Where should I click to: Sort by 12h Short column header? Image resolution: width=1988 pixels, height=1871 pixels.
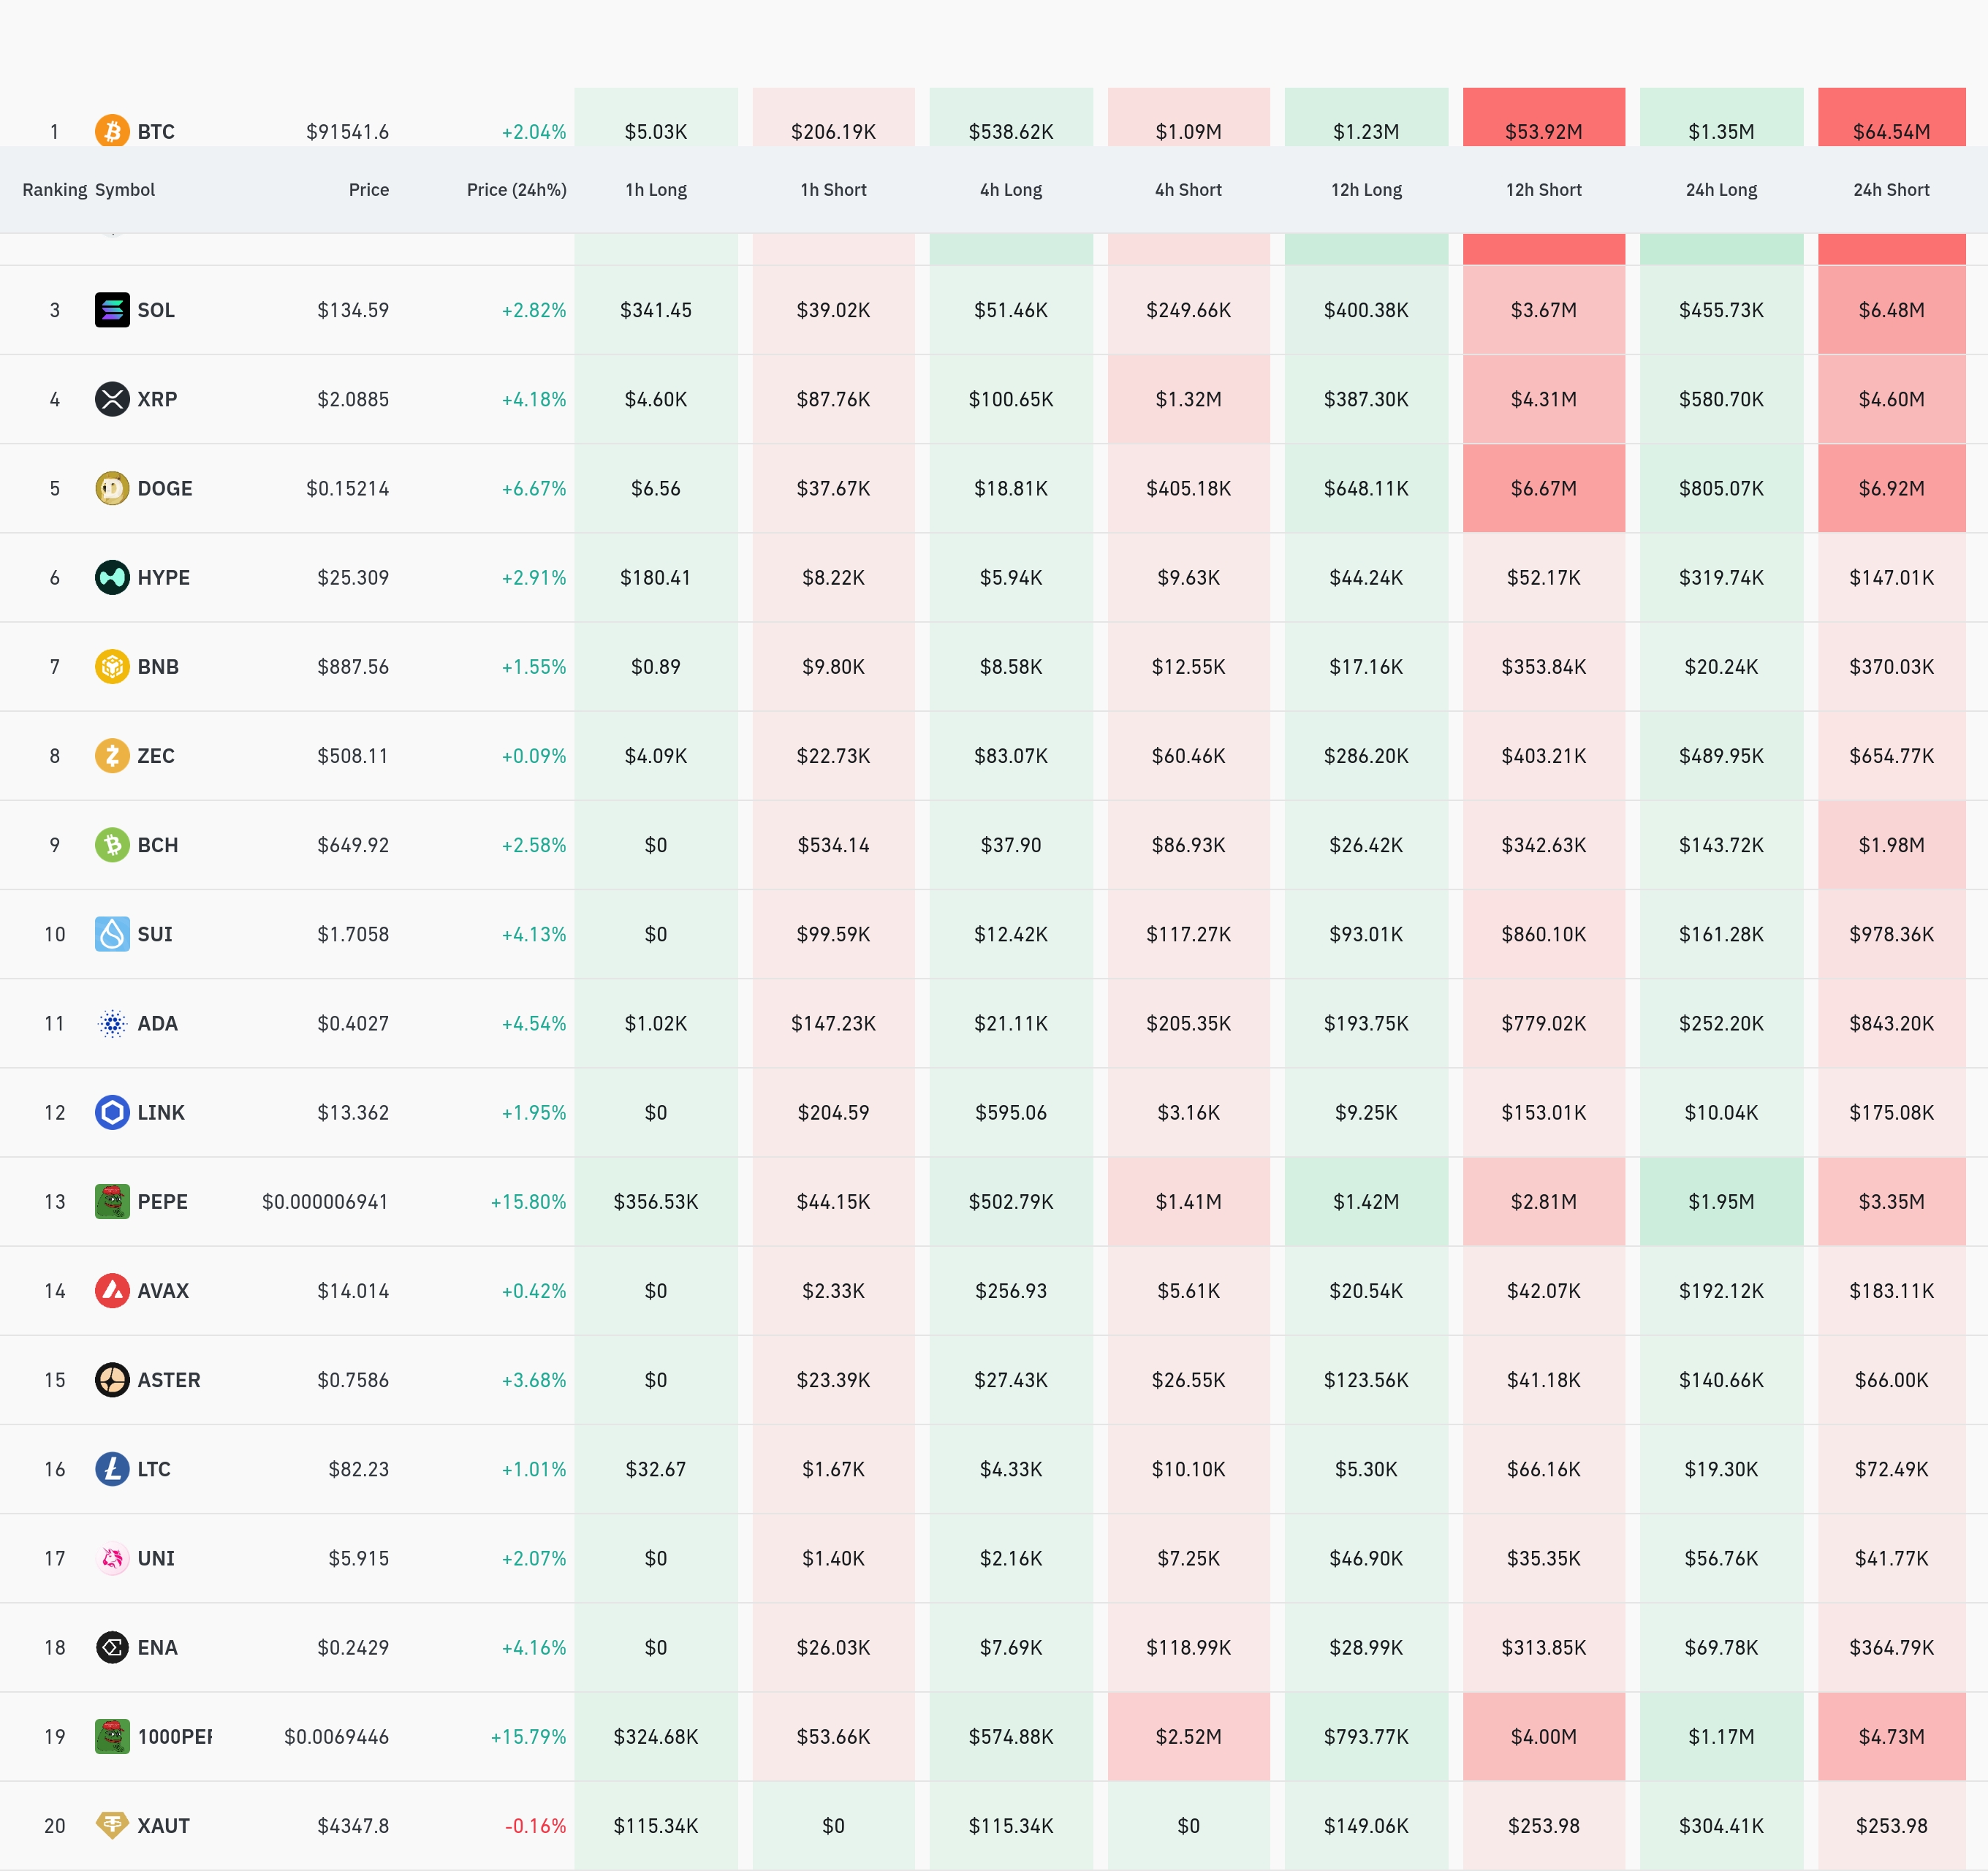tap(1543, 190)
